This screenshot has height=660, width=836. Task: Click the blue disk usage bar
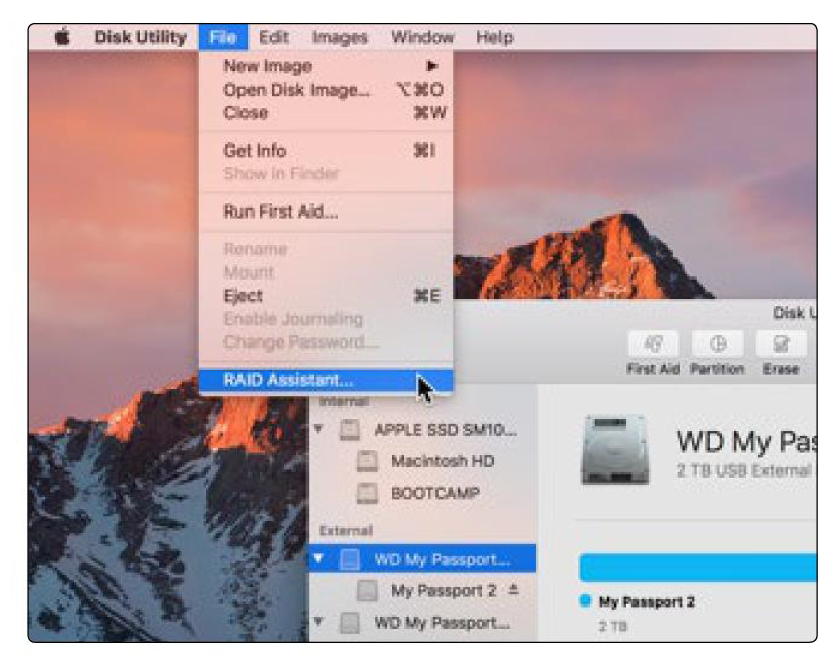click(698, 567)
